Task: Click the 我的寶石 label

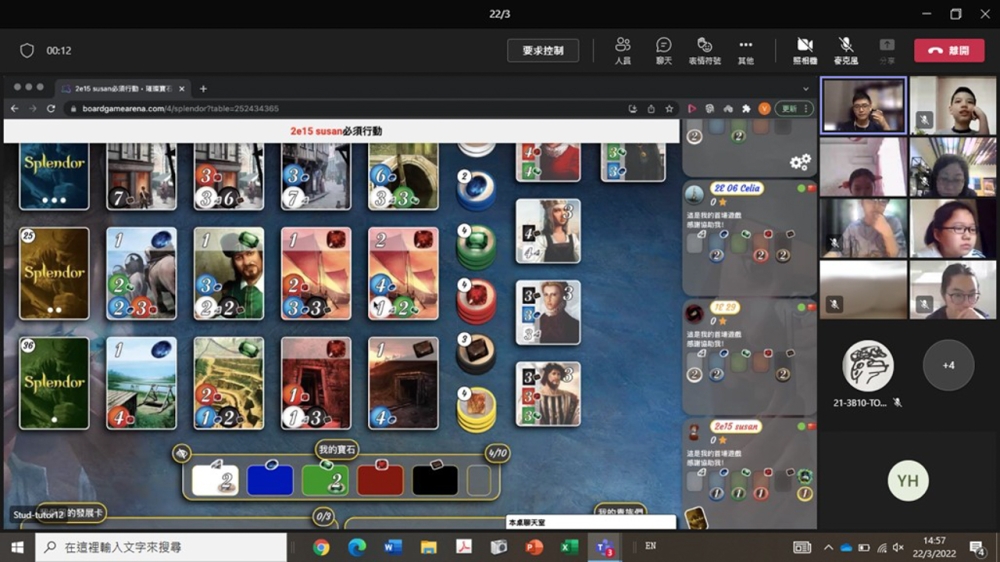Action: 337,450
